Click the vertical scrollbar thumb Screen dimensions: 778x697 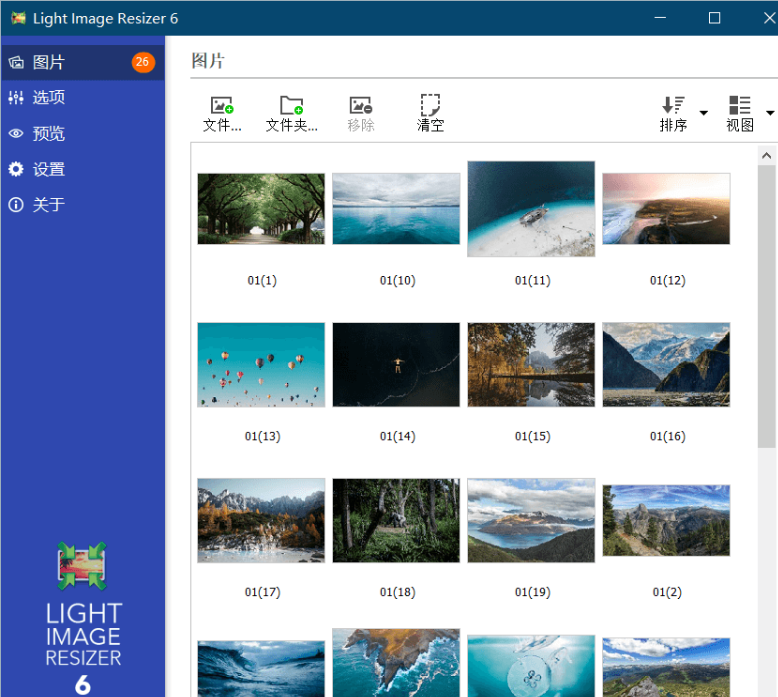point(767,307)
